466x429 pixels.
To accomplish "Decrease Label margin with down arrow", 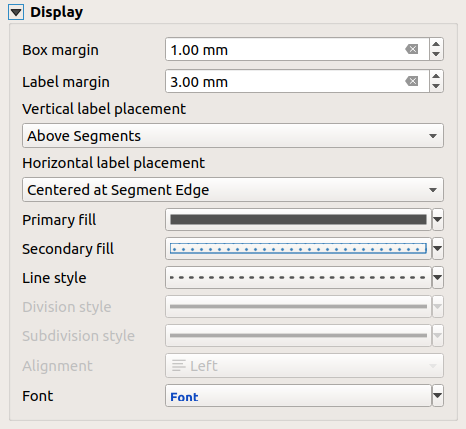I will [x=436, y=87].
